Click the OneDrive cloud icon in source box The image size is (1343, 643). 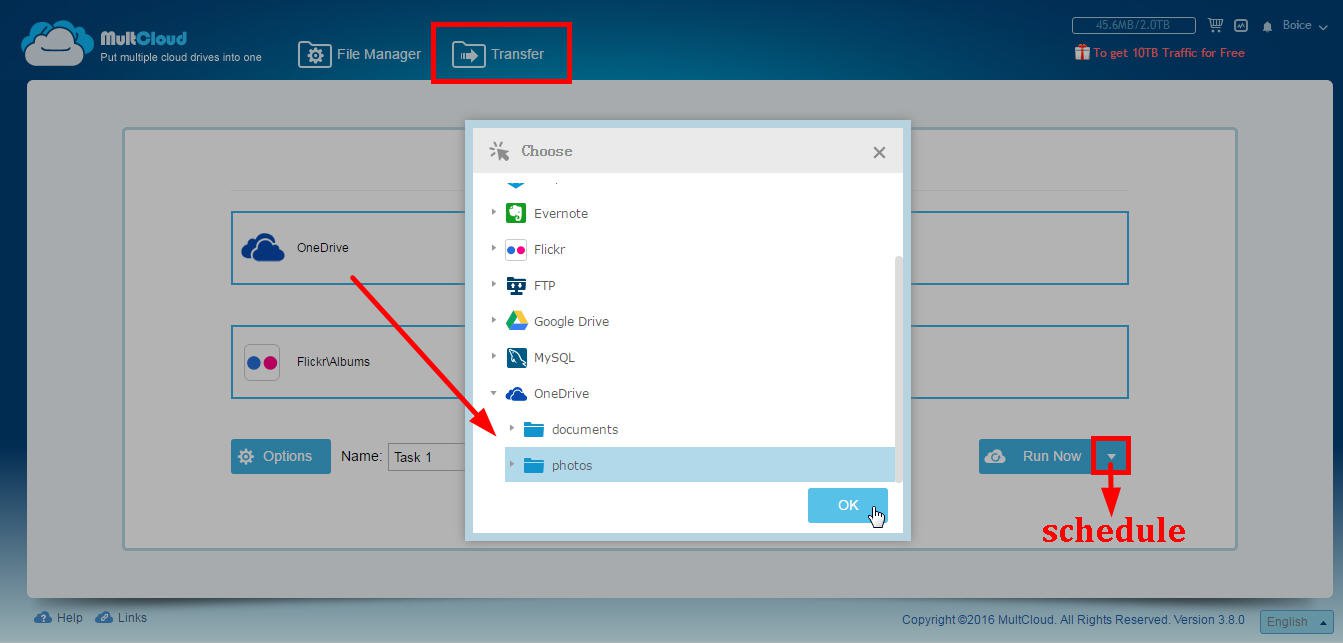click(x=263, y=248)
